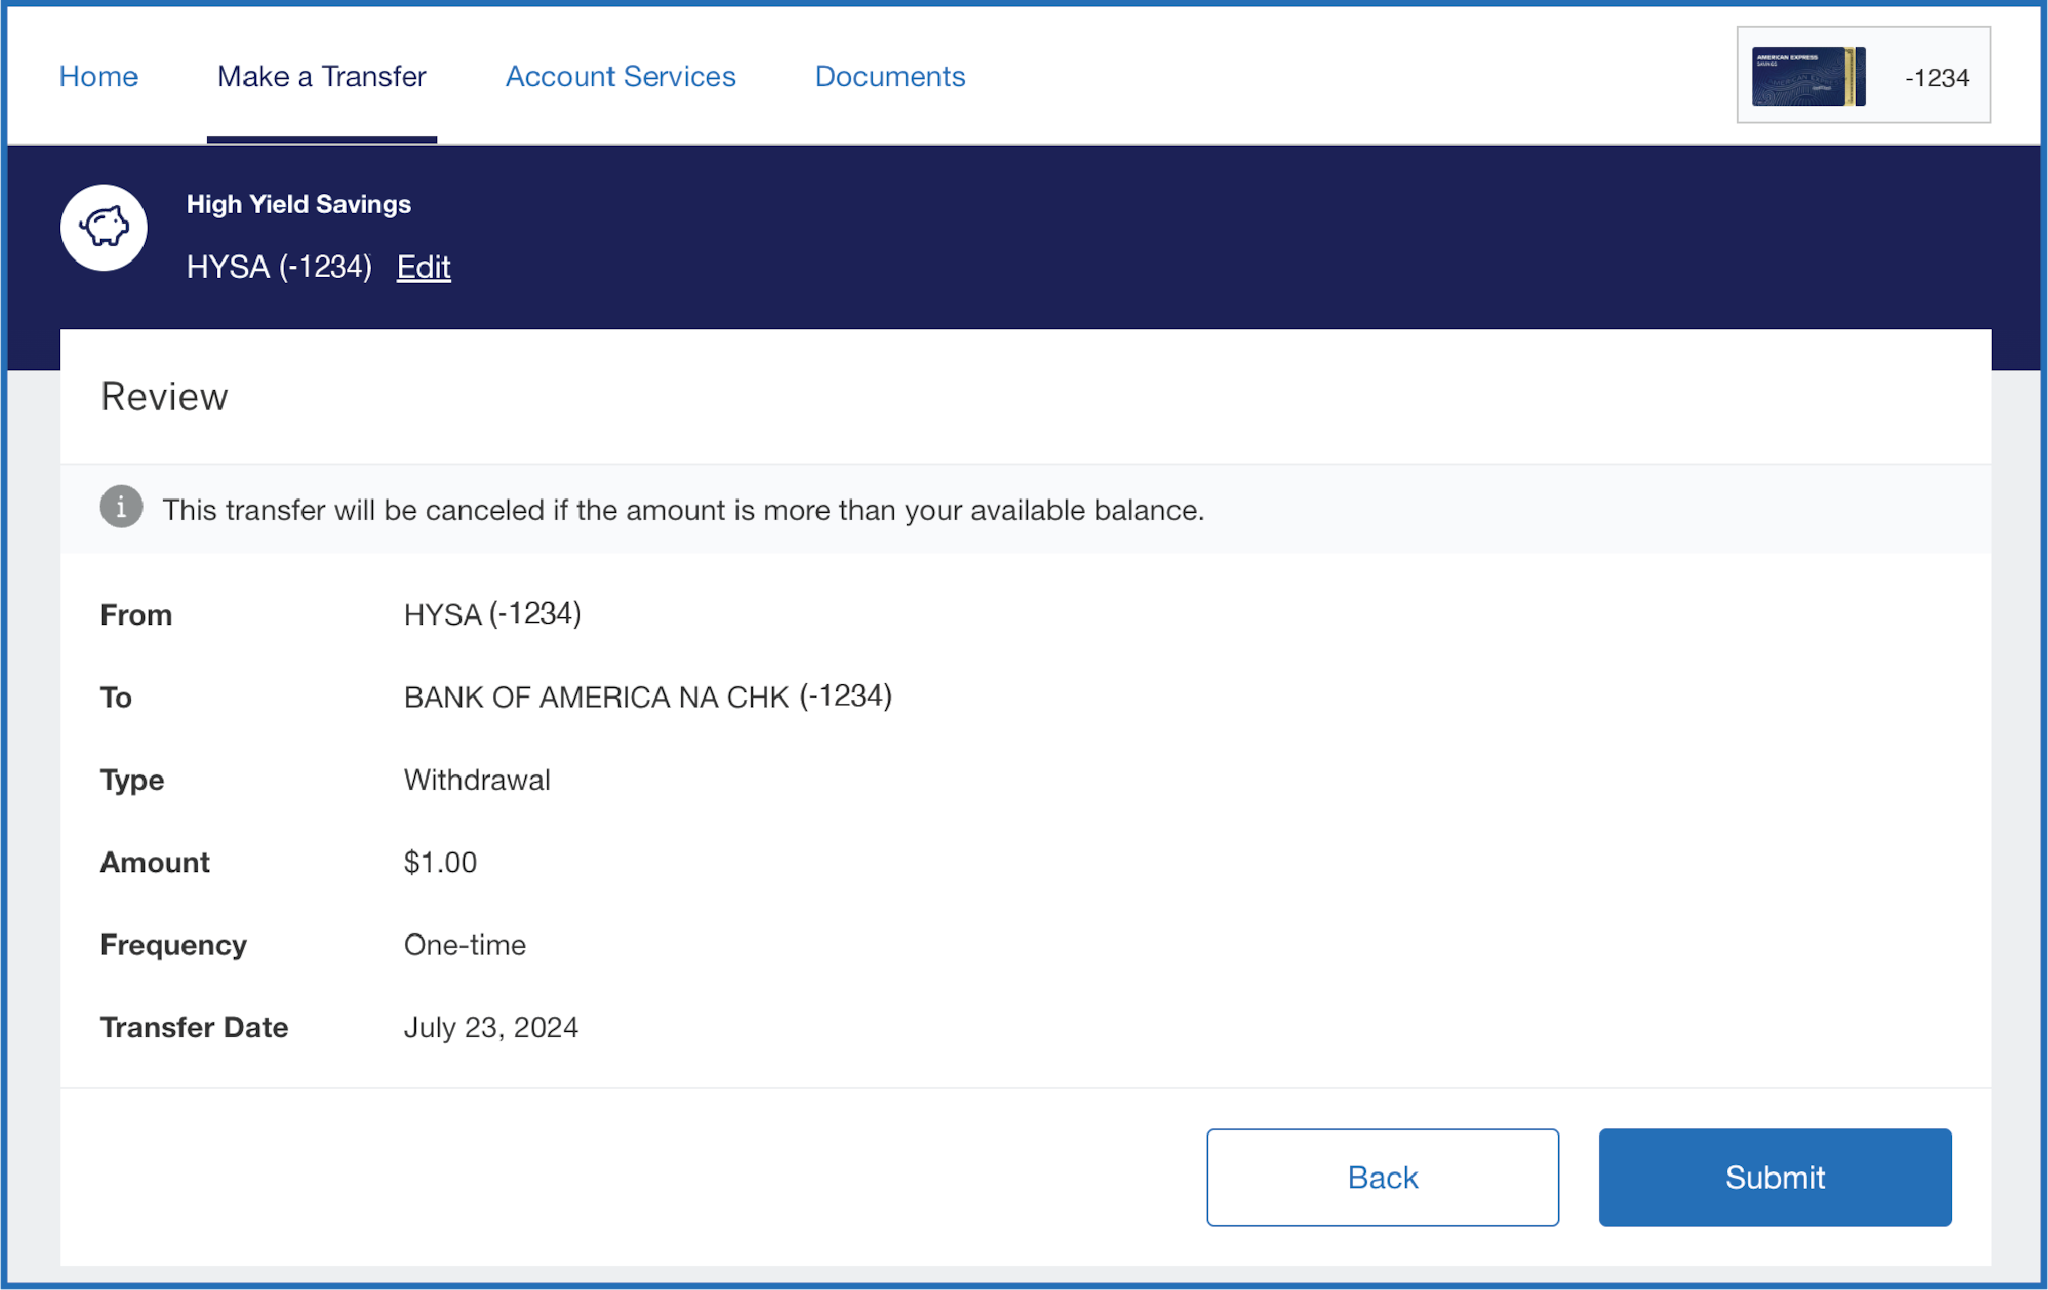Click the Withdrawal type value

pyautogui.click(x=476, y=780)
